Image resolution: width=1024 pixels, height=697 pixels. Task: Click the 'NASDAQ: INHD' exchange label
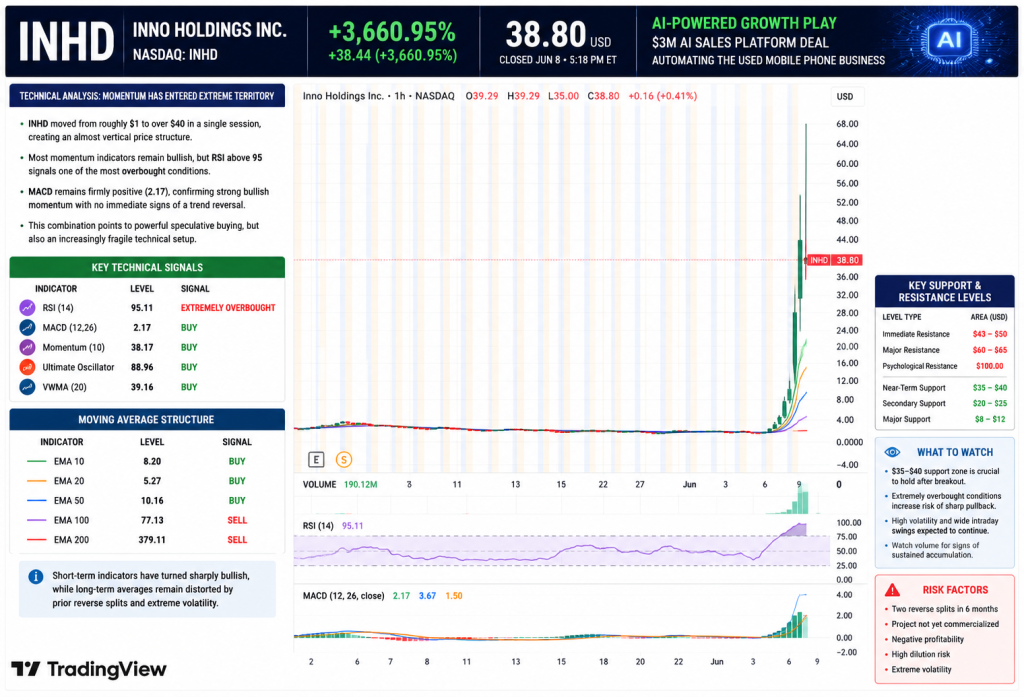coord(175,55)
